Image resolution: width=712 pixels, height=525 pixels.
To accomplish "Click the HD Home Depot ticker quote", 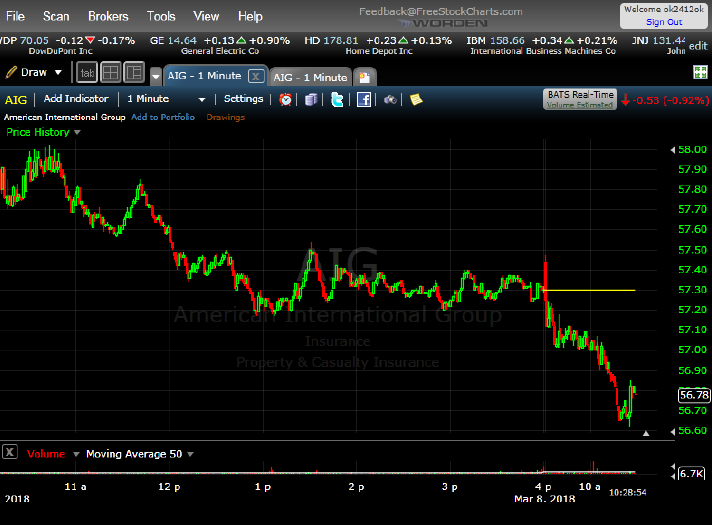I will 378,45.
